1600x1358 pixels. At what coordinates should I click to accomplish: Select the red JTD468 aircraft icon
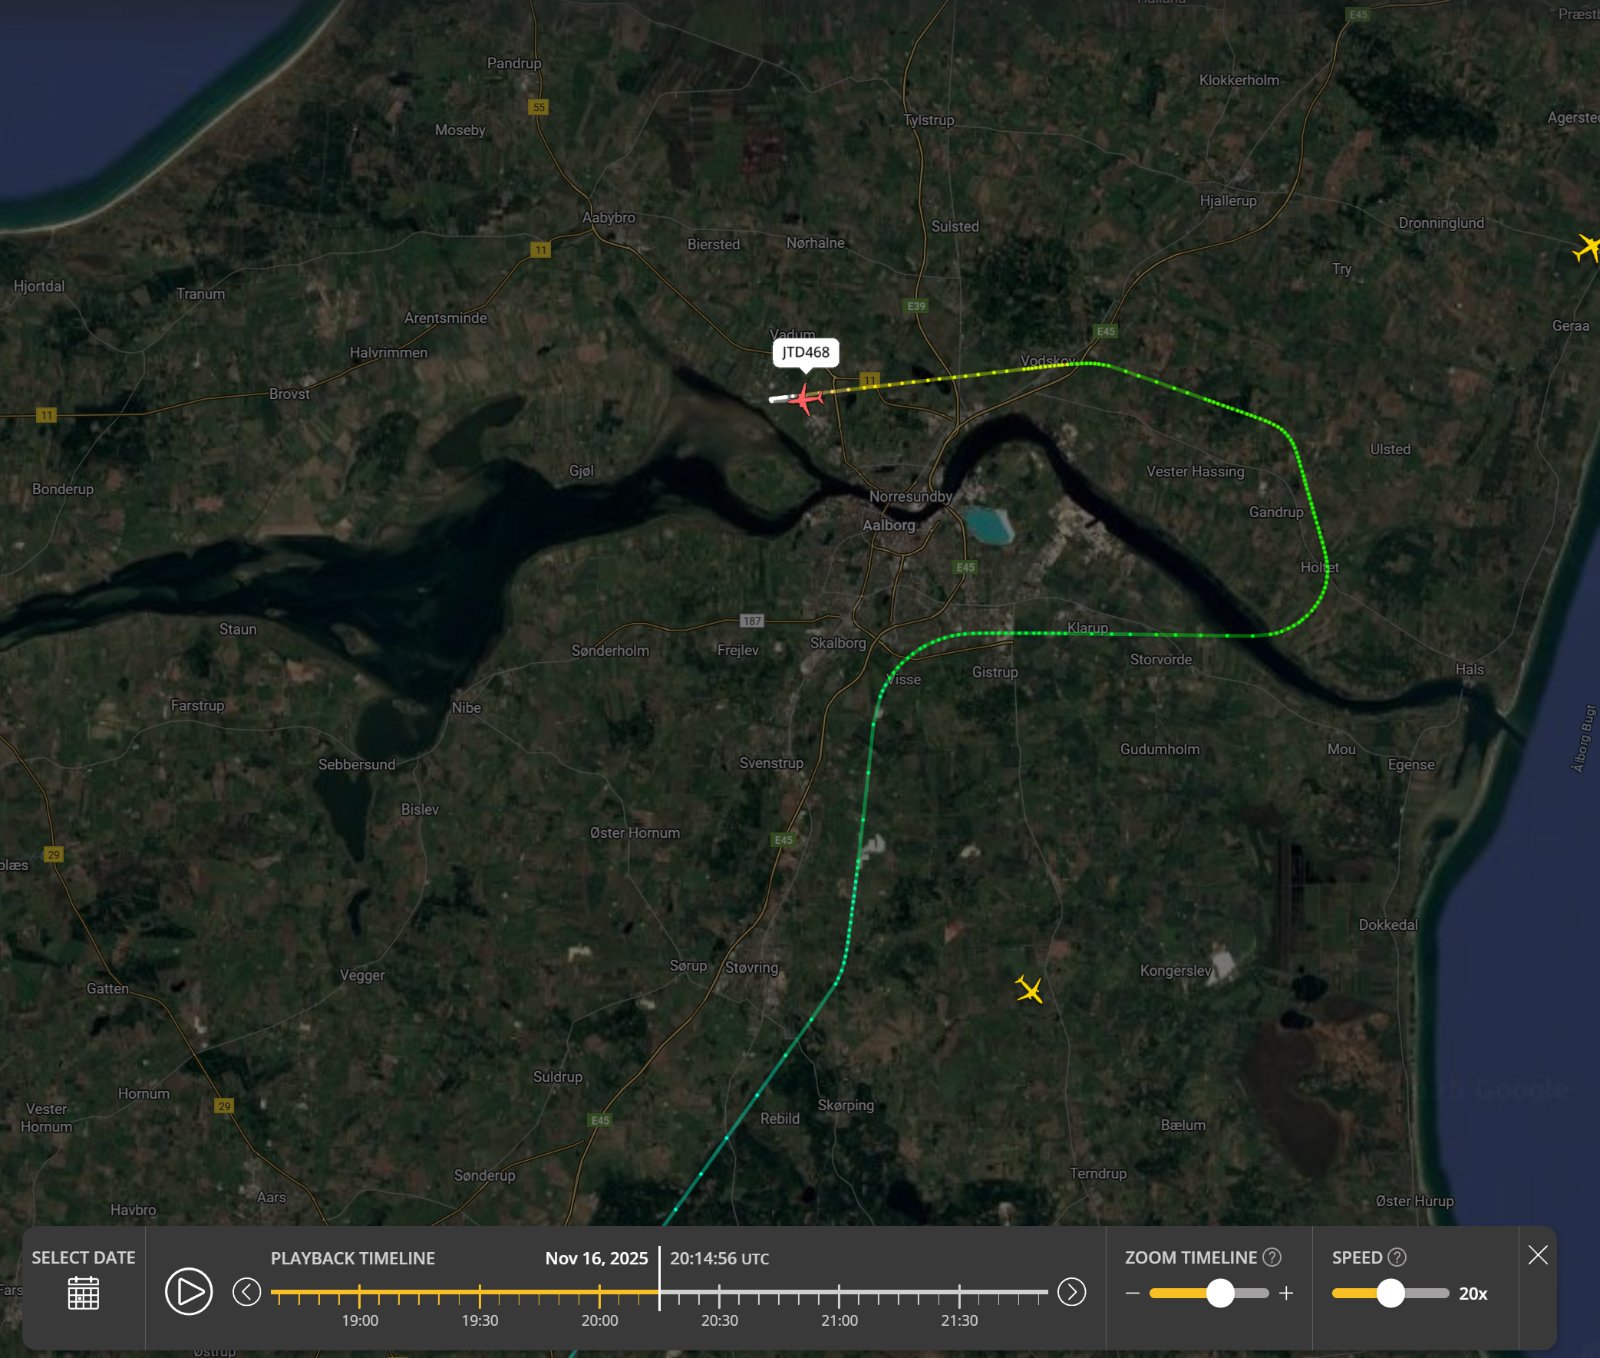(x=805, y=399)
